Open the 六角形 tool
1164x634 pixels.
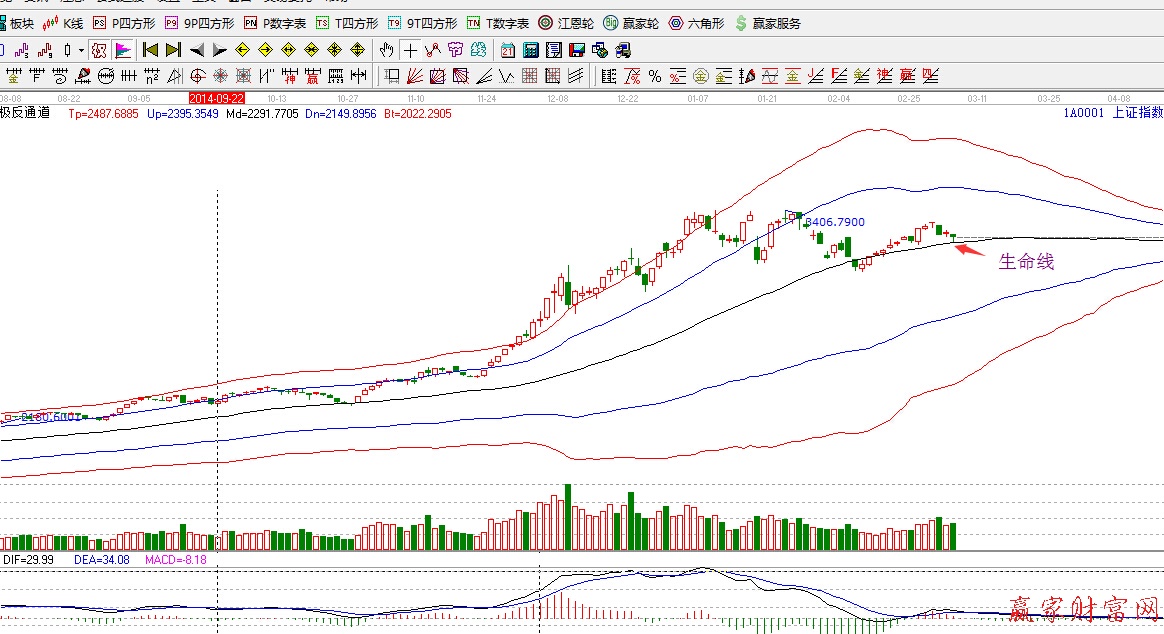pyautogui.click(x=696, y=22)
